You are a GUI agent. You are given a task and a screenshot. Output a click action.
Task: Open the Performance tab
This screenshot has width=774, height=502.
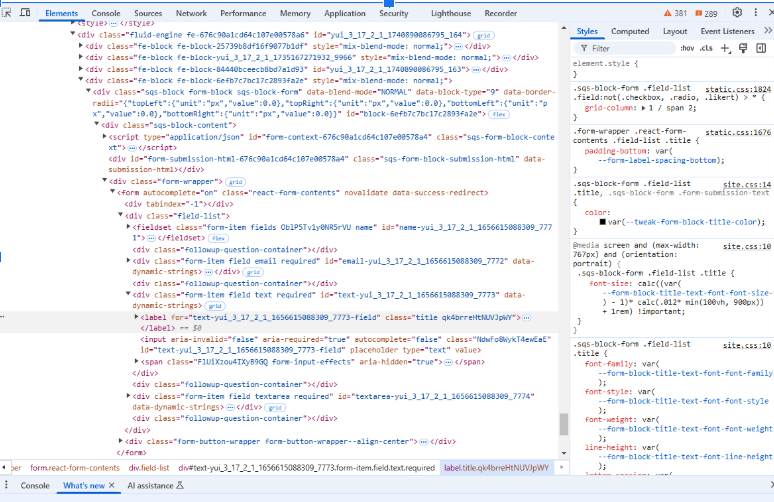click(x=243, y=13)
